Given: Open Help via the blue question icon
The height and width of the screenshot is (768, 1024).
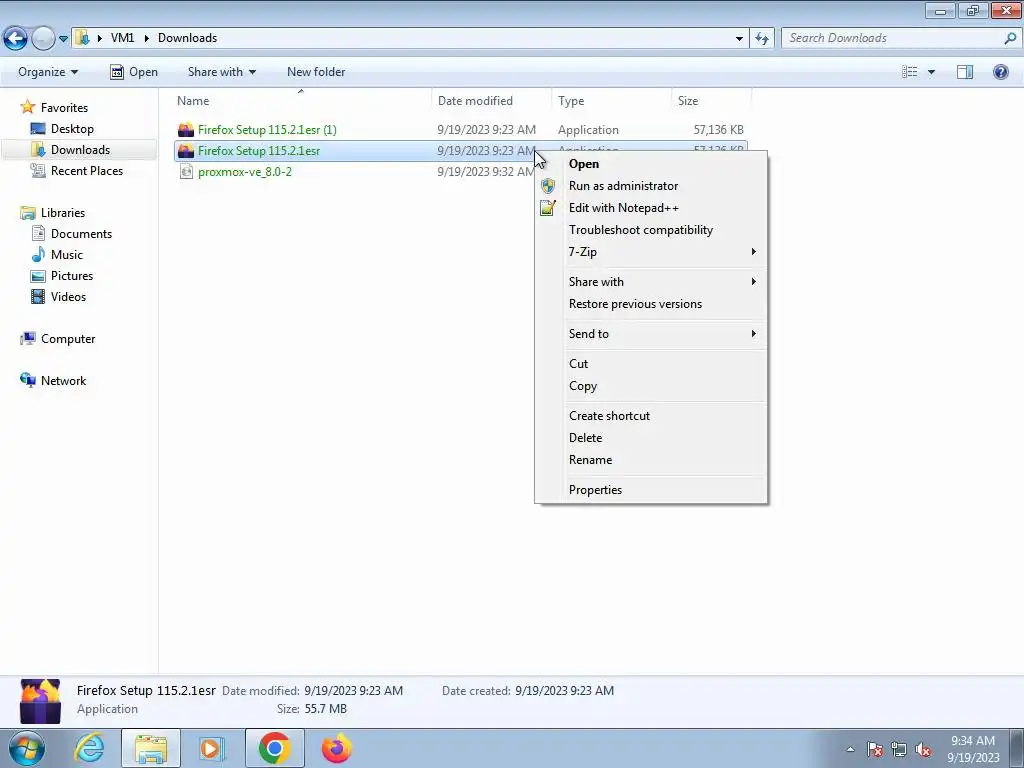Looking at the screenshot, I should coord(1000,72).
